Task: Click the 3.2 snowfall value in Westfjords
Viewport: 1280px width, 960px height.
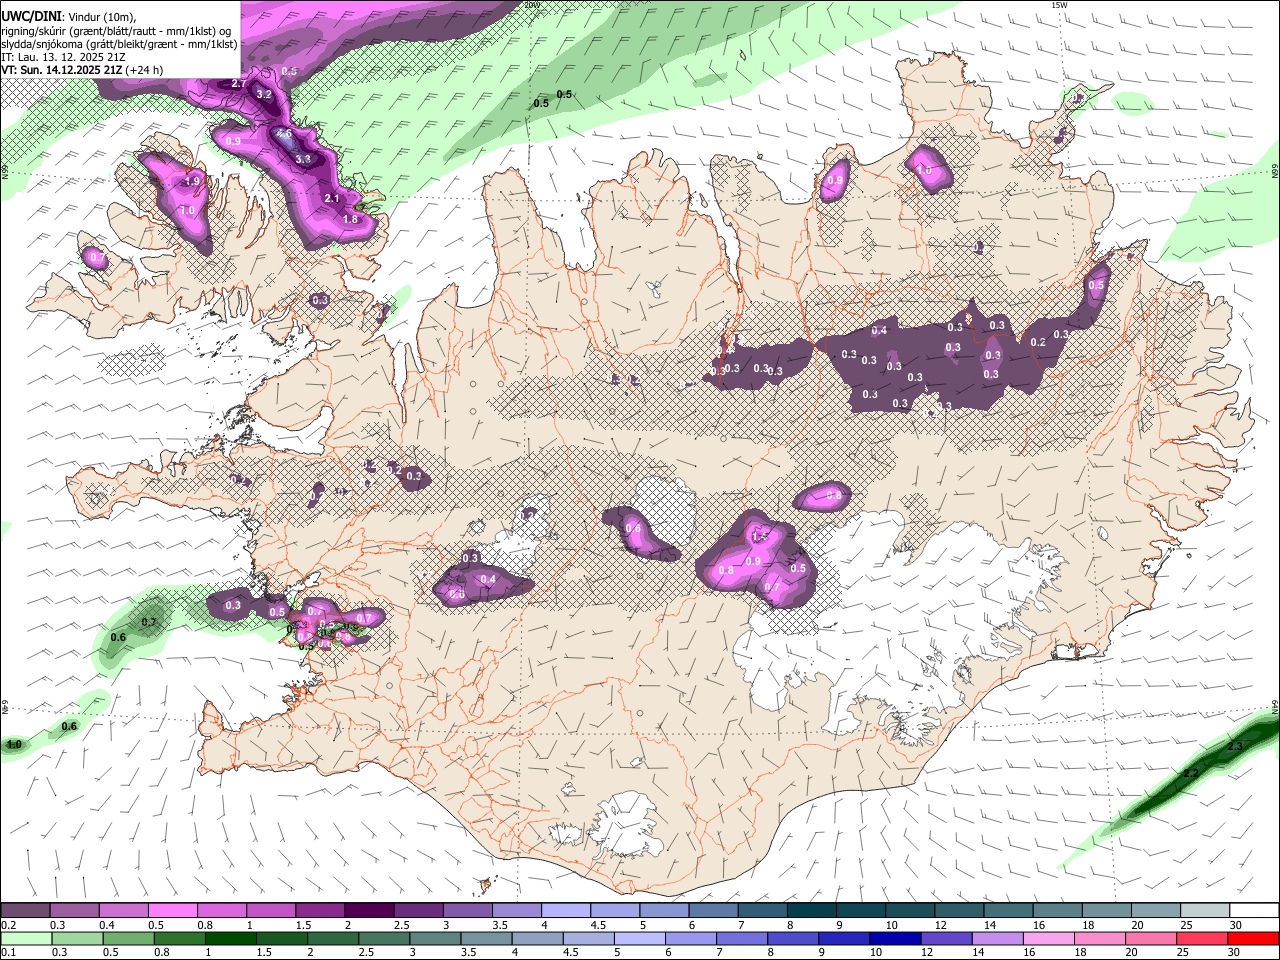Action: coord(264,94)
